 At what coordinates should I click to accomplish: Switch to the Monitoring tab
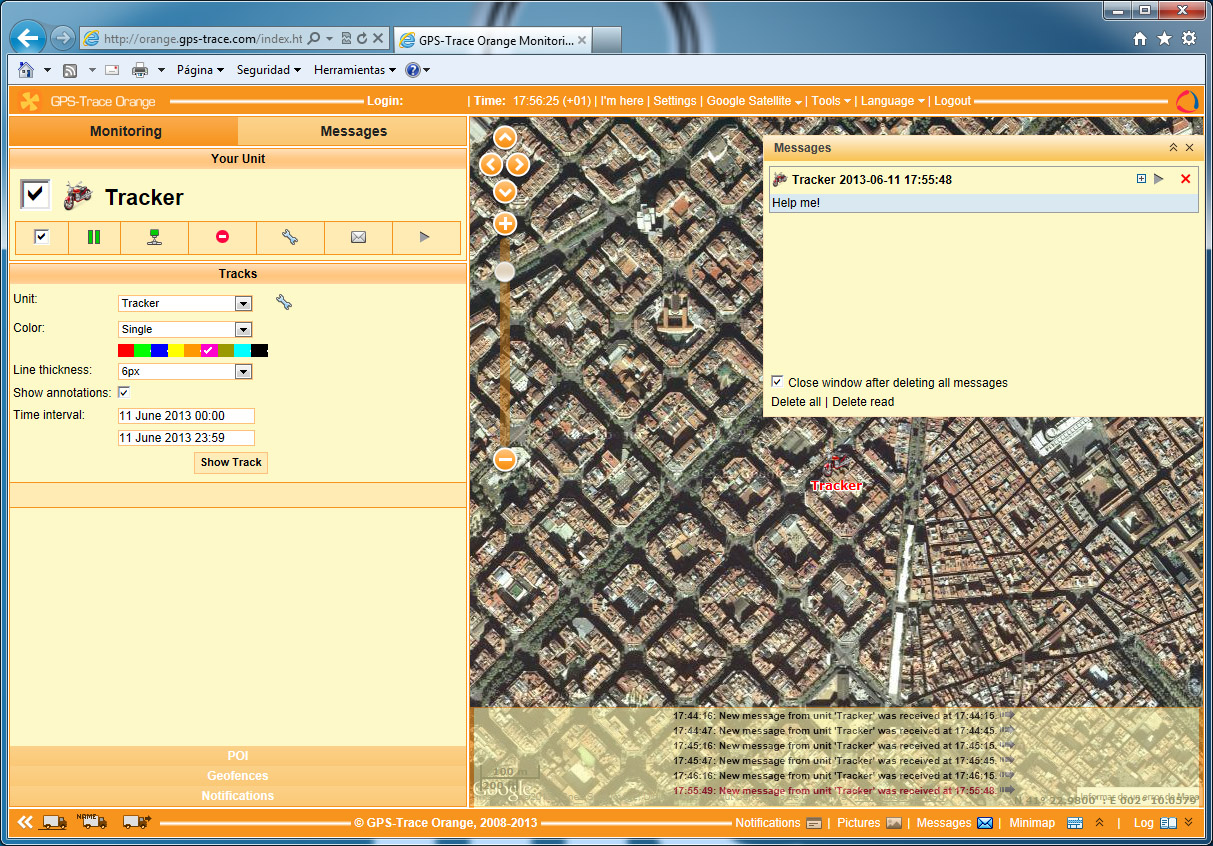coord(125,131)
